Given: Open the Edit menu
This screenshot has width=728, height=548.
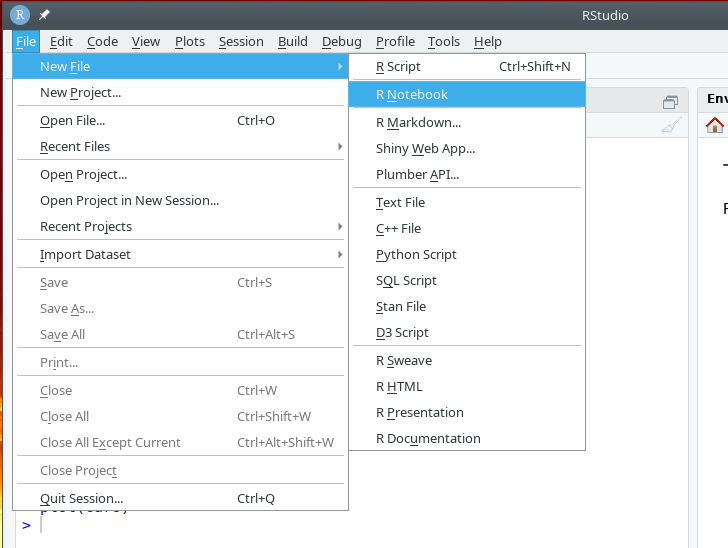Looking at the screenshot, I should pyautogui.click(x=61, y=42).
